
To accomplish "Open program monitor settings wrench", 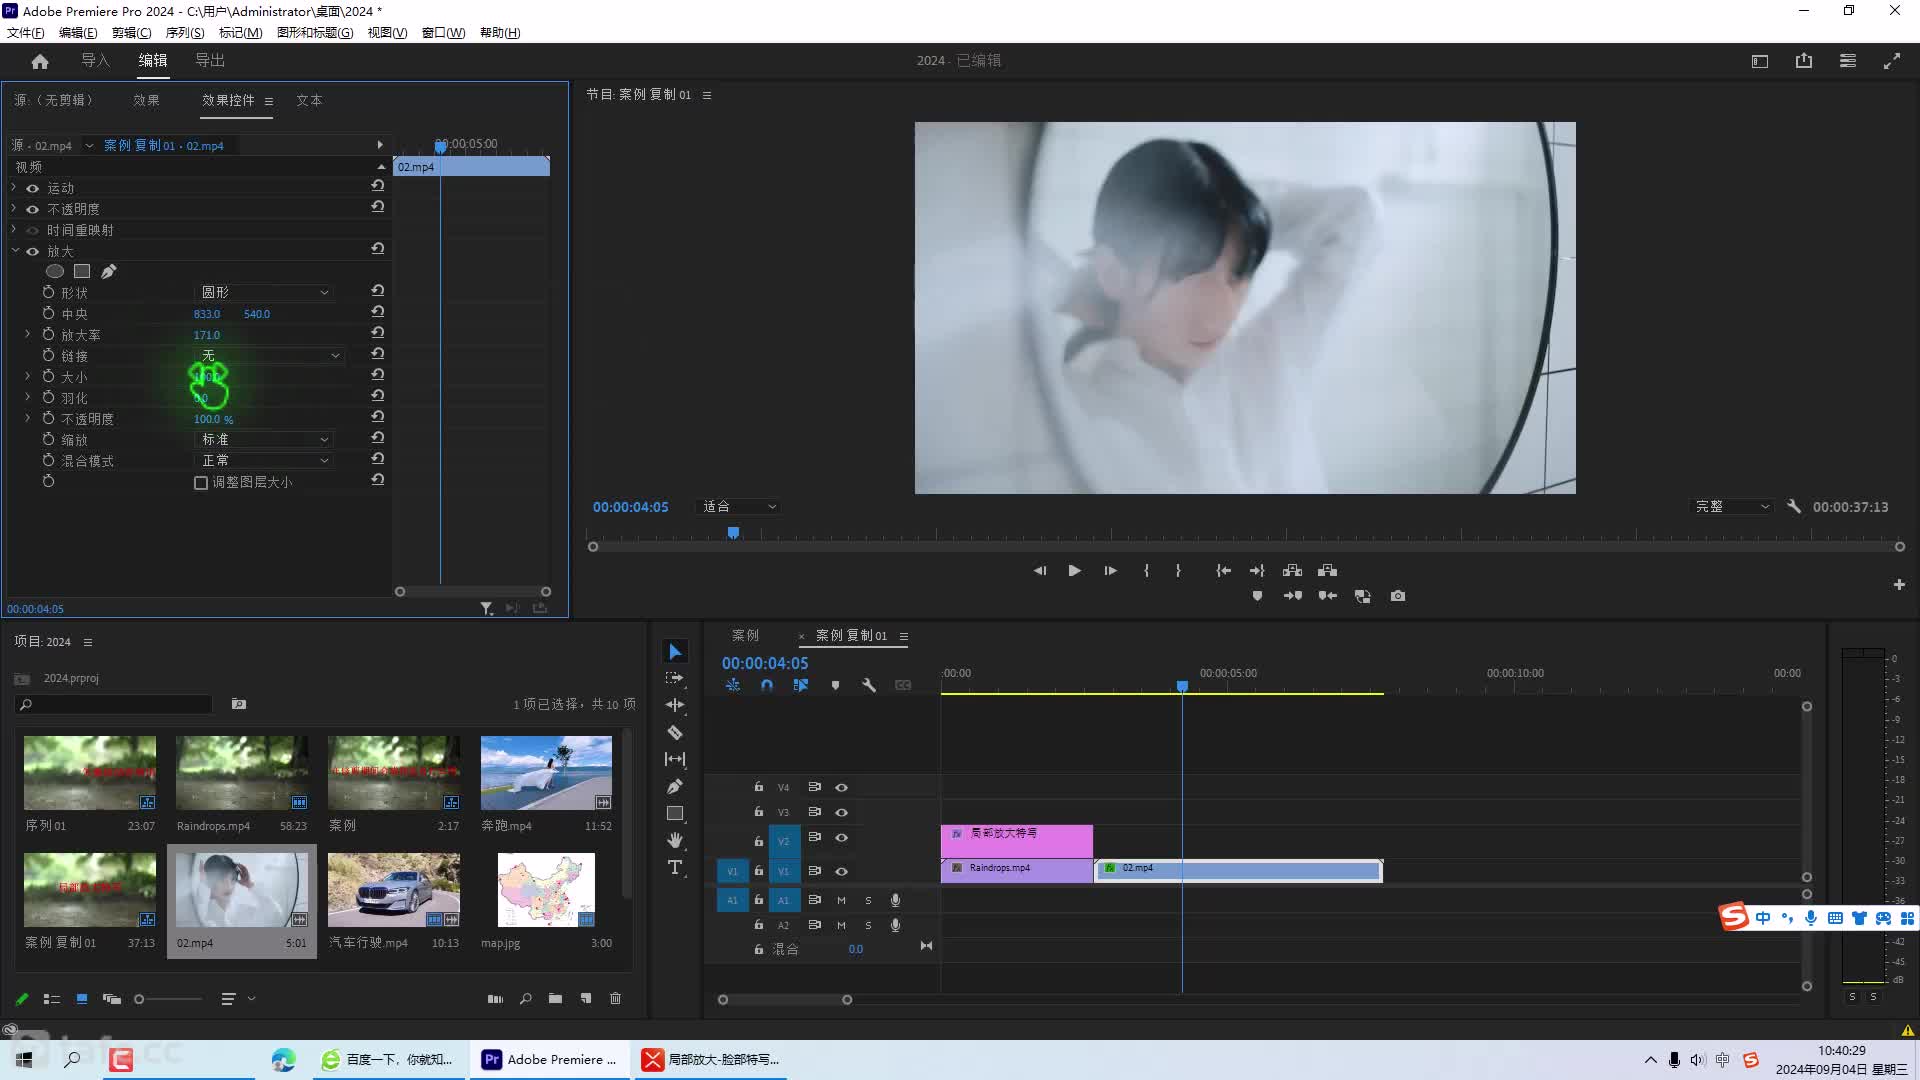I will coord(1794,507).
